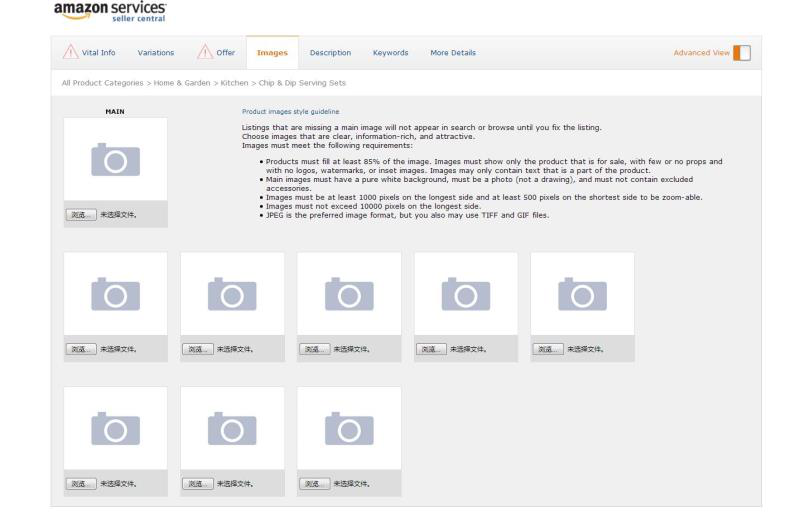Open the Product images style guideline link
The height and width of the screenshot is (518, 800).
coord(290,111)
